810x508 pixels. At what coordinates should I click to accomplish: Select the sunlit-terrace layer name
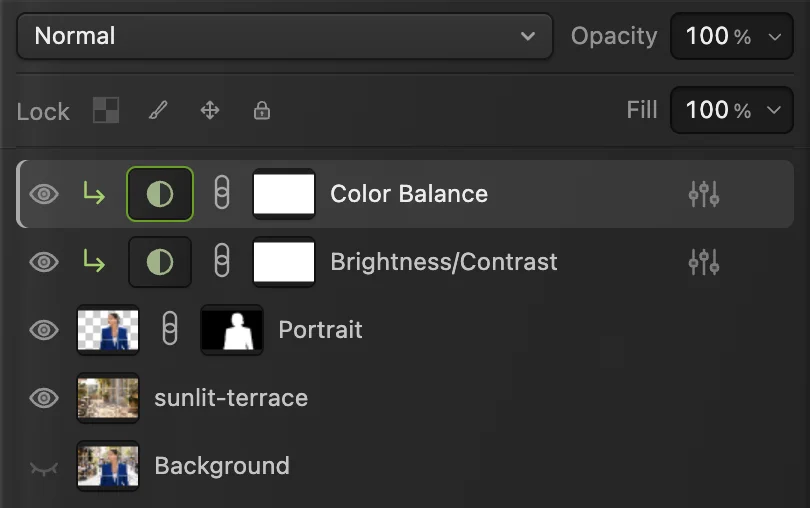231,398
